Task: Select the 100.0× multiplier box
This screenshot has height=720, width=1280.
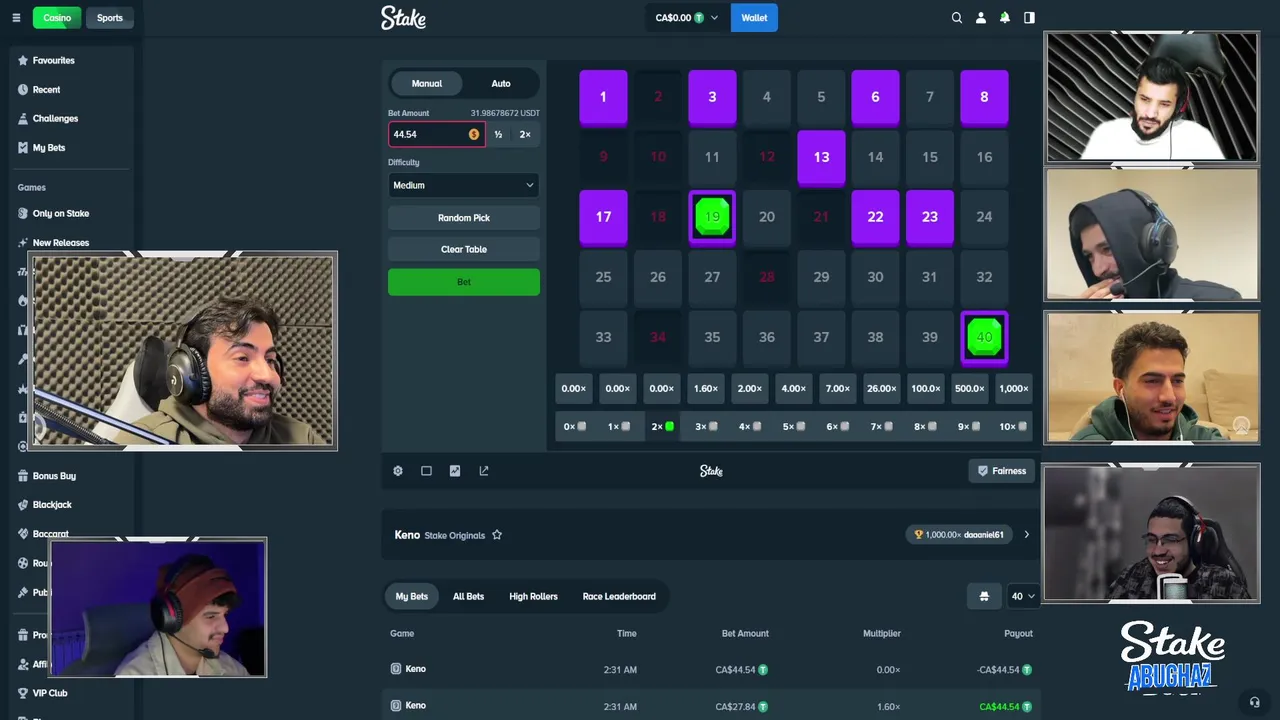Action: (x=925, y=388)
